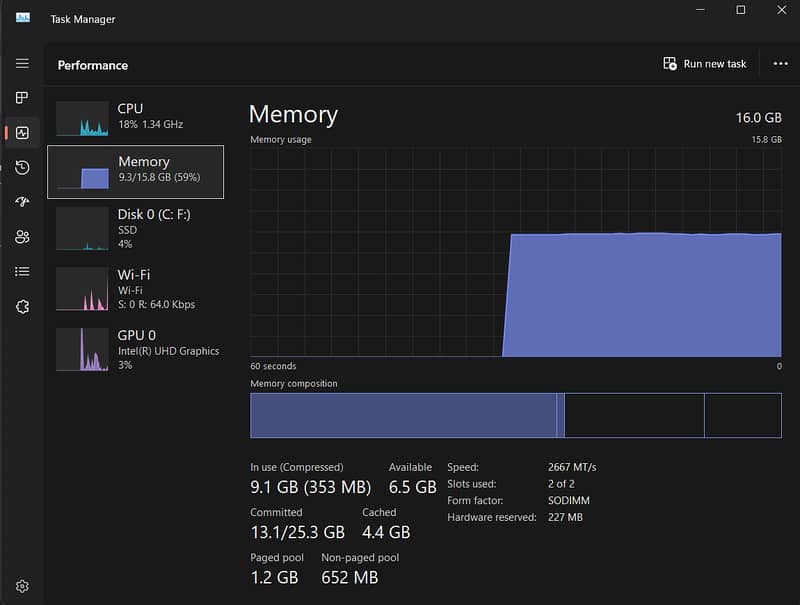Open the Details list icon
This screenshot has width=800, height=605.
(x=22, y=271)
